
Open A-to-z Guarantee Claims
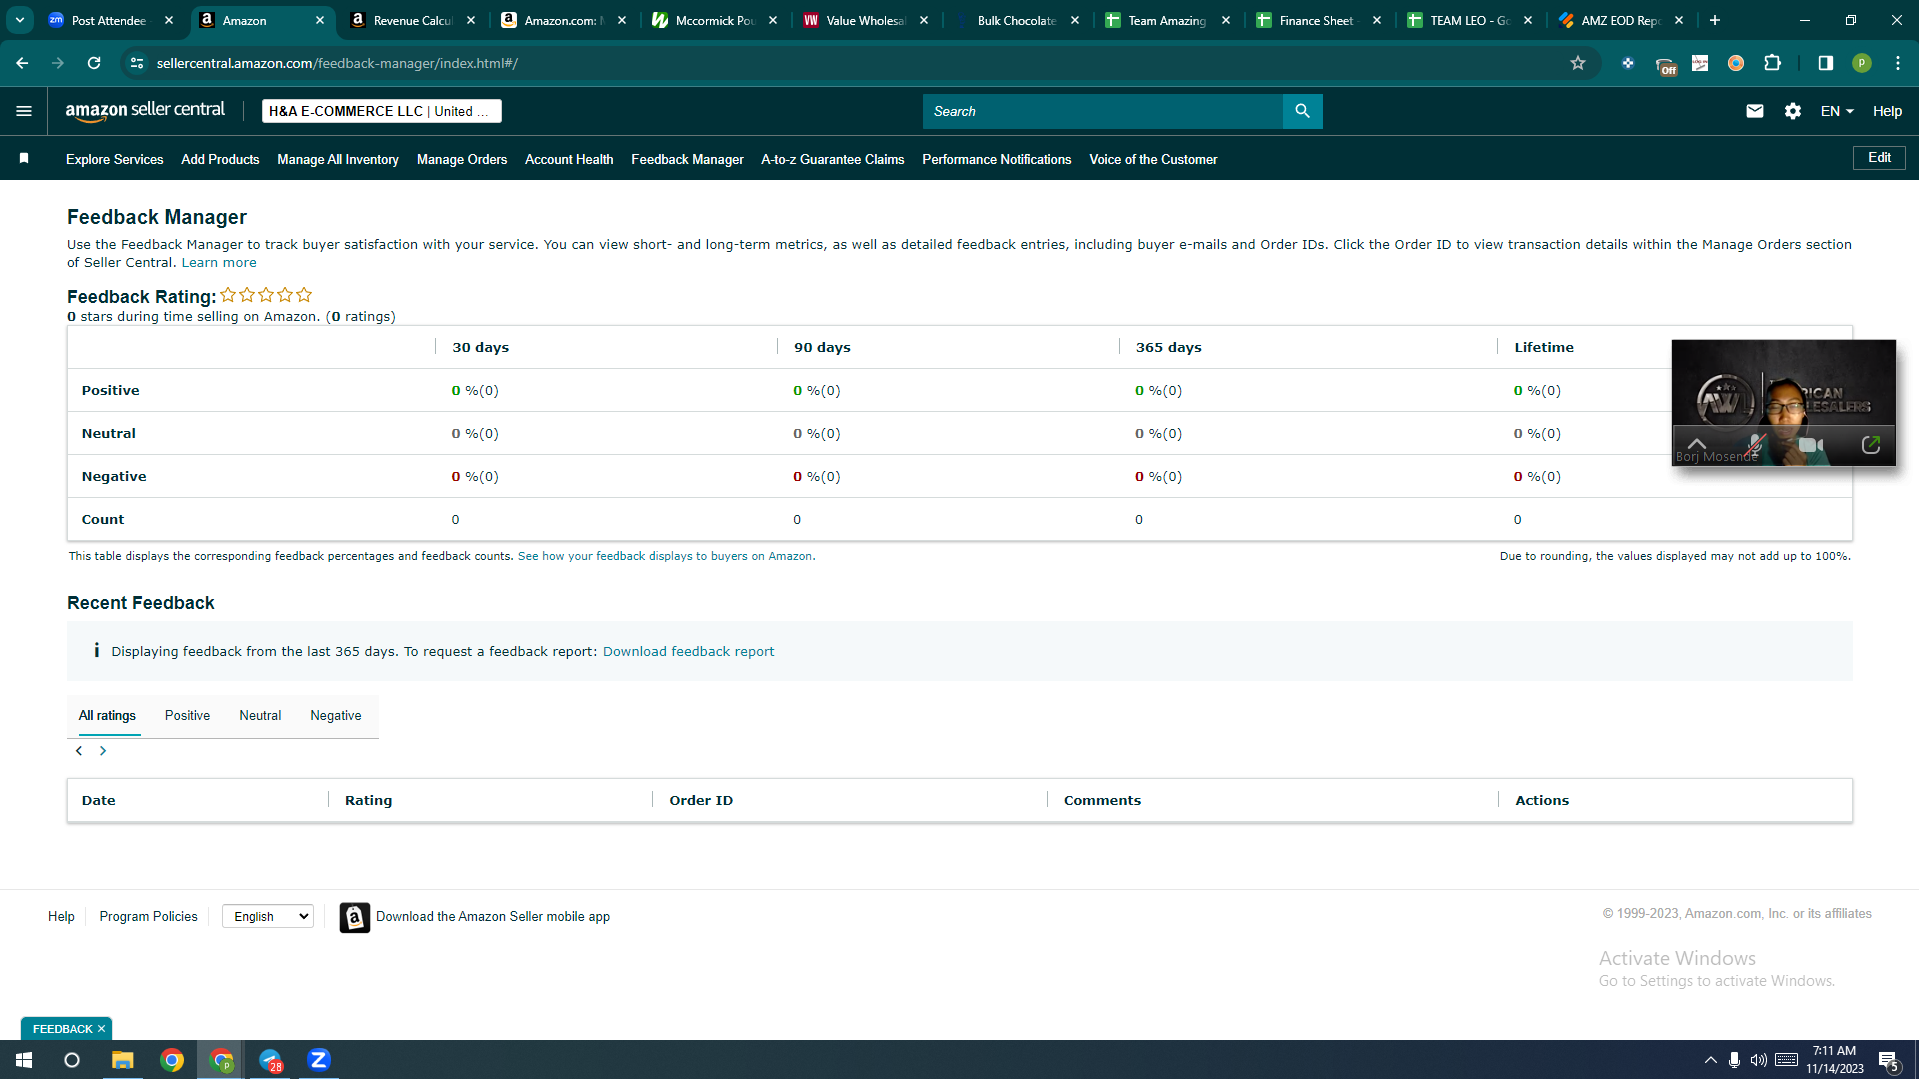832,159
